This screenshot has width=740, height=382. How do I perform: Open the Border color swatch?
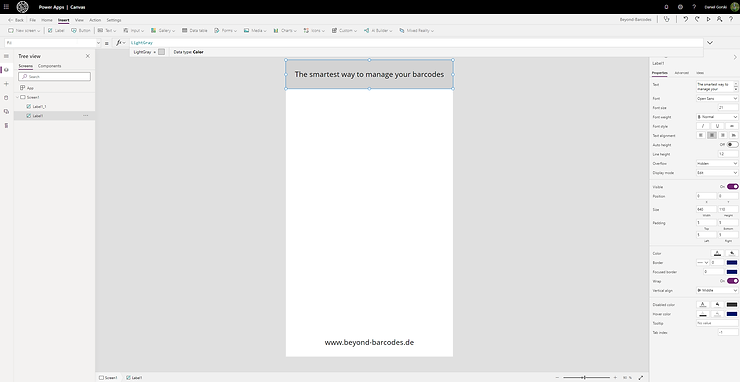pos(732,263)
